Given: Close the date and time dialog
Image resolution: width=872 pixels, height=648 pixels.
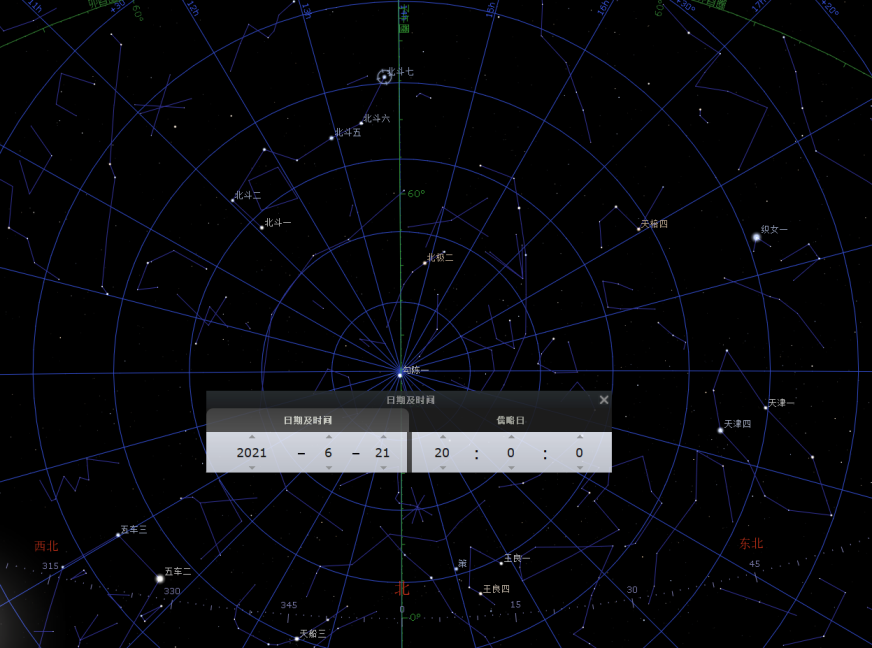Looking at the screenshot, I should click(x=603, y=400).
